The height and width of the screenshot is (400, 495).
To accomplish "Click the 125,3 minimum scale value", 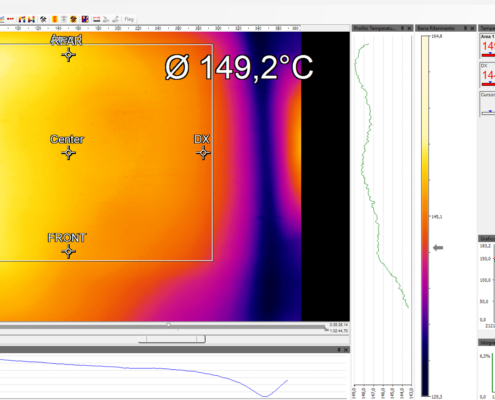I will click(437, 397).
